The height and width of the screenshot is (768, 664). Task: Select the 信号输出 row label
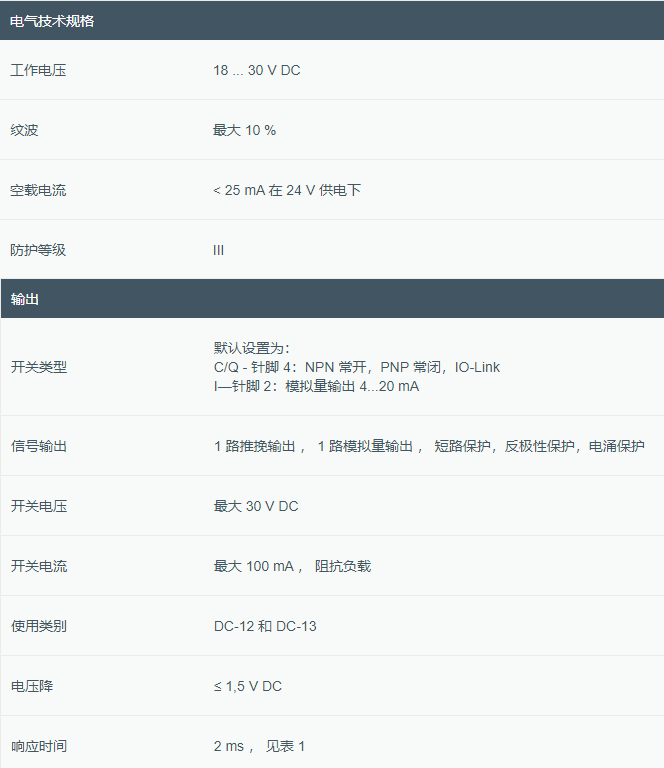coord(38,446)
